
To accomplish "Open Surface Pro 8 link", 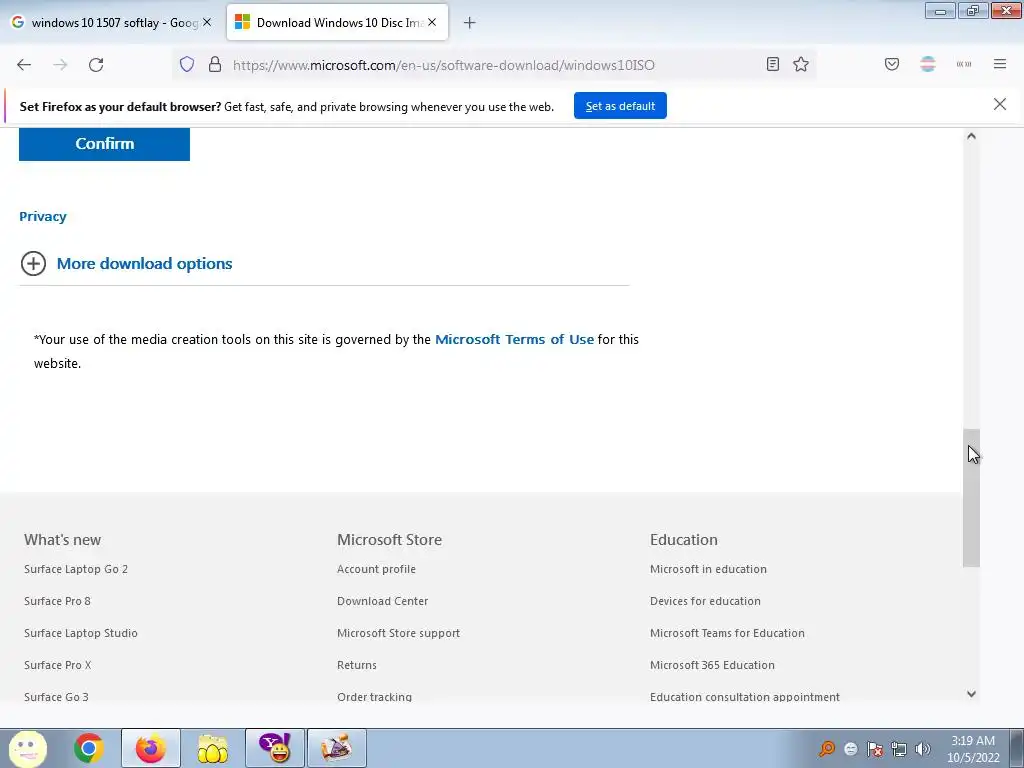I will 57,601.
